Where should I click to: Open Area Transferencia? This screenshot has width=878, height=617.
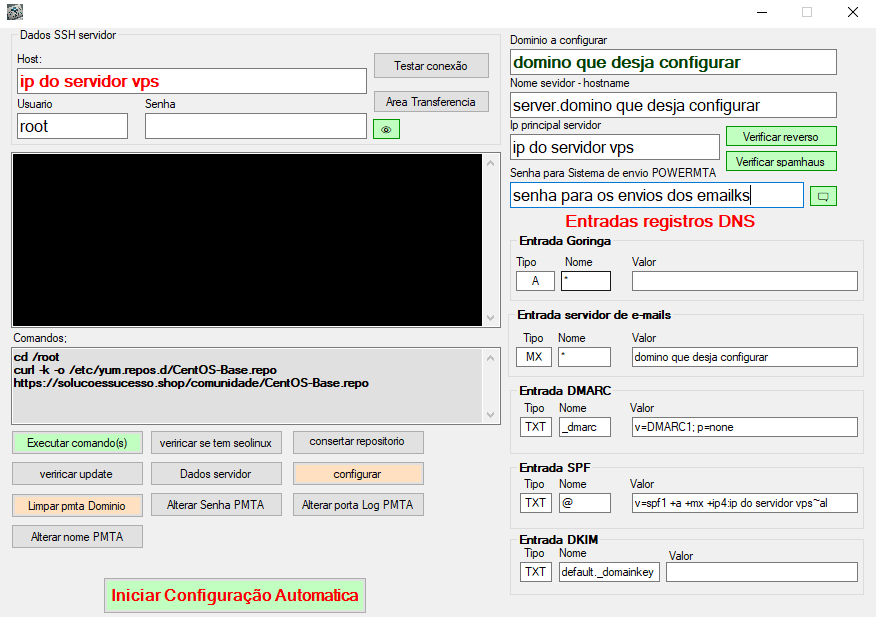pos(430,101)
